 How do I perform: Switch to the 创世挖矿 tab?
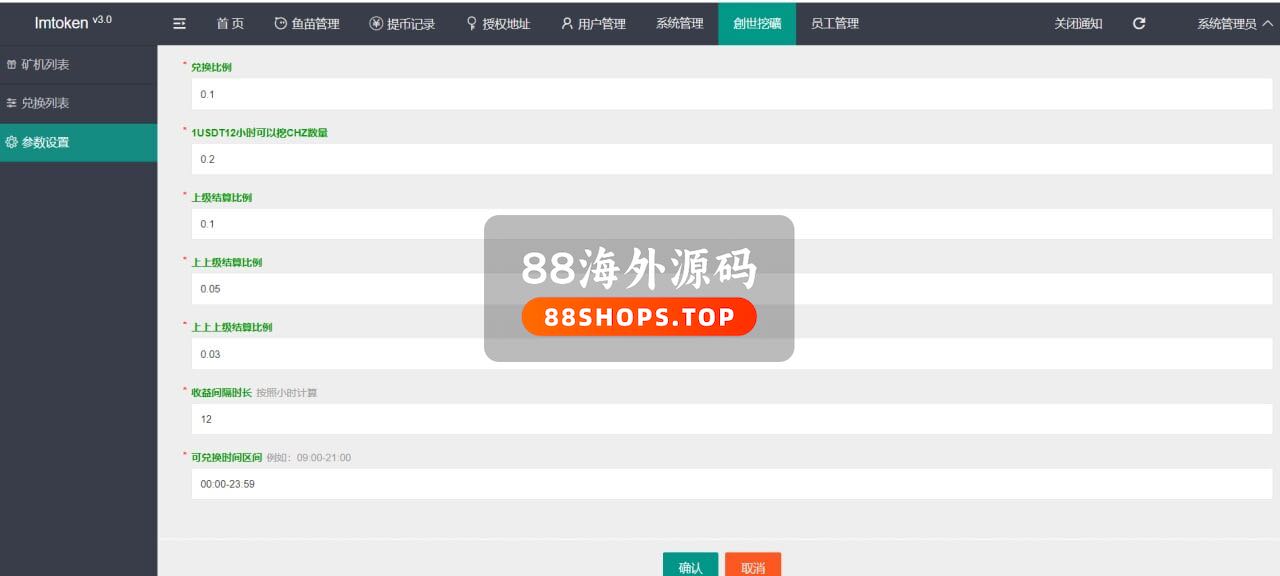[x=757, y=24]
